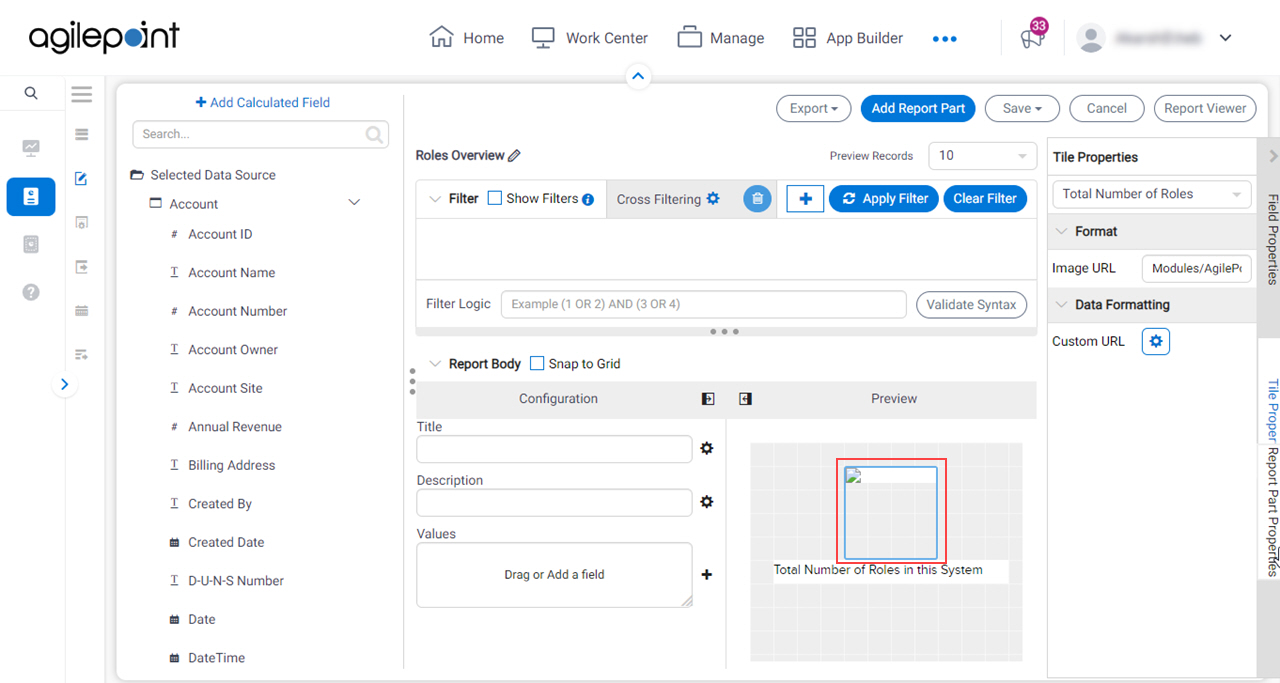Open Work Center in top navigation

click(589, 38)
